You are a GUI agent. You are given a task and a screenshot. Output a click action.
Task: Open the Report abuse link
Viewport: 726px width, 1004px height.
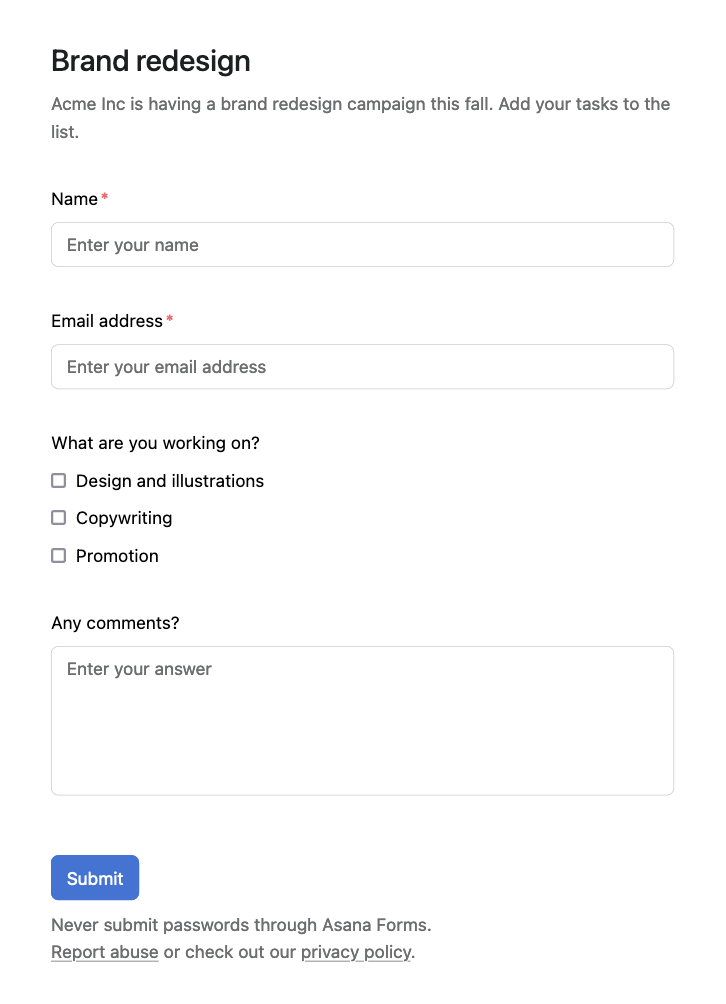point(104,952)
